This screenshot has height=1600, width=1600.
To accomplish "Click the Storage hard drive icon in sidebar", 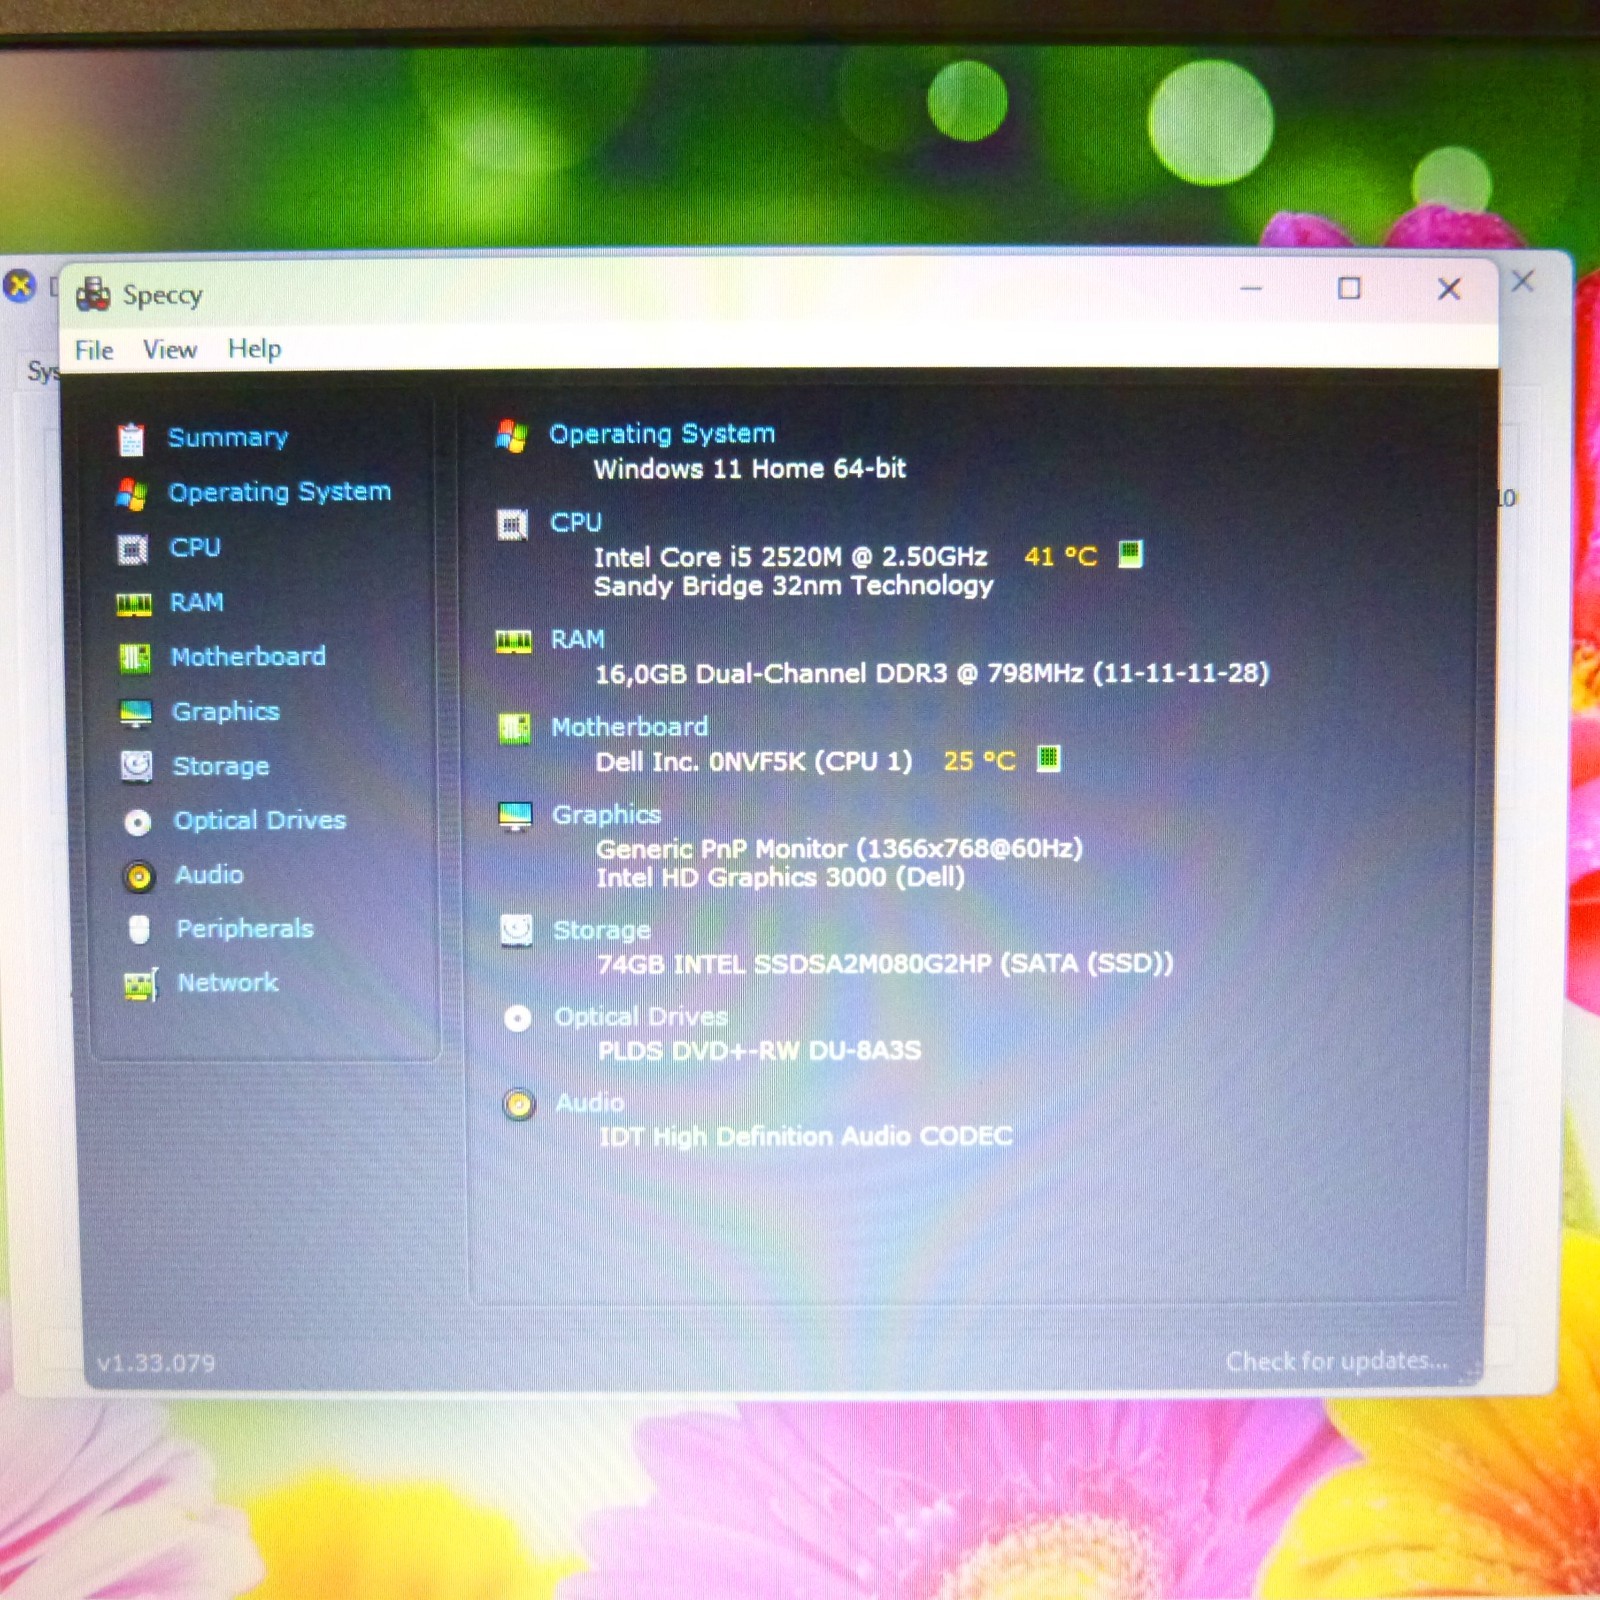I will click(x=137, y=767).
